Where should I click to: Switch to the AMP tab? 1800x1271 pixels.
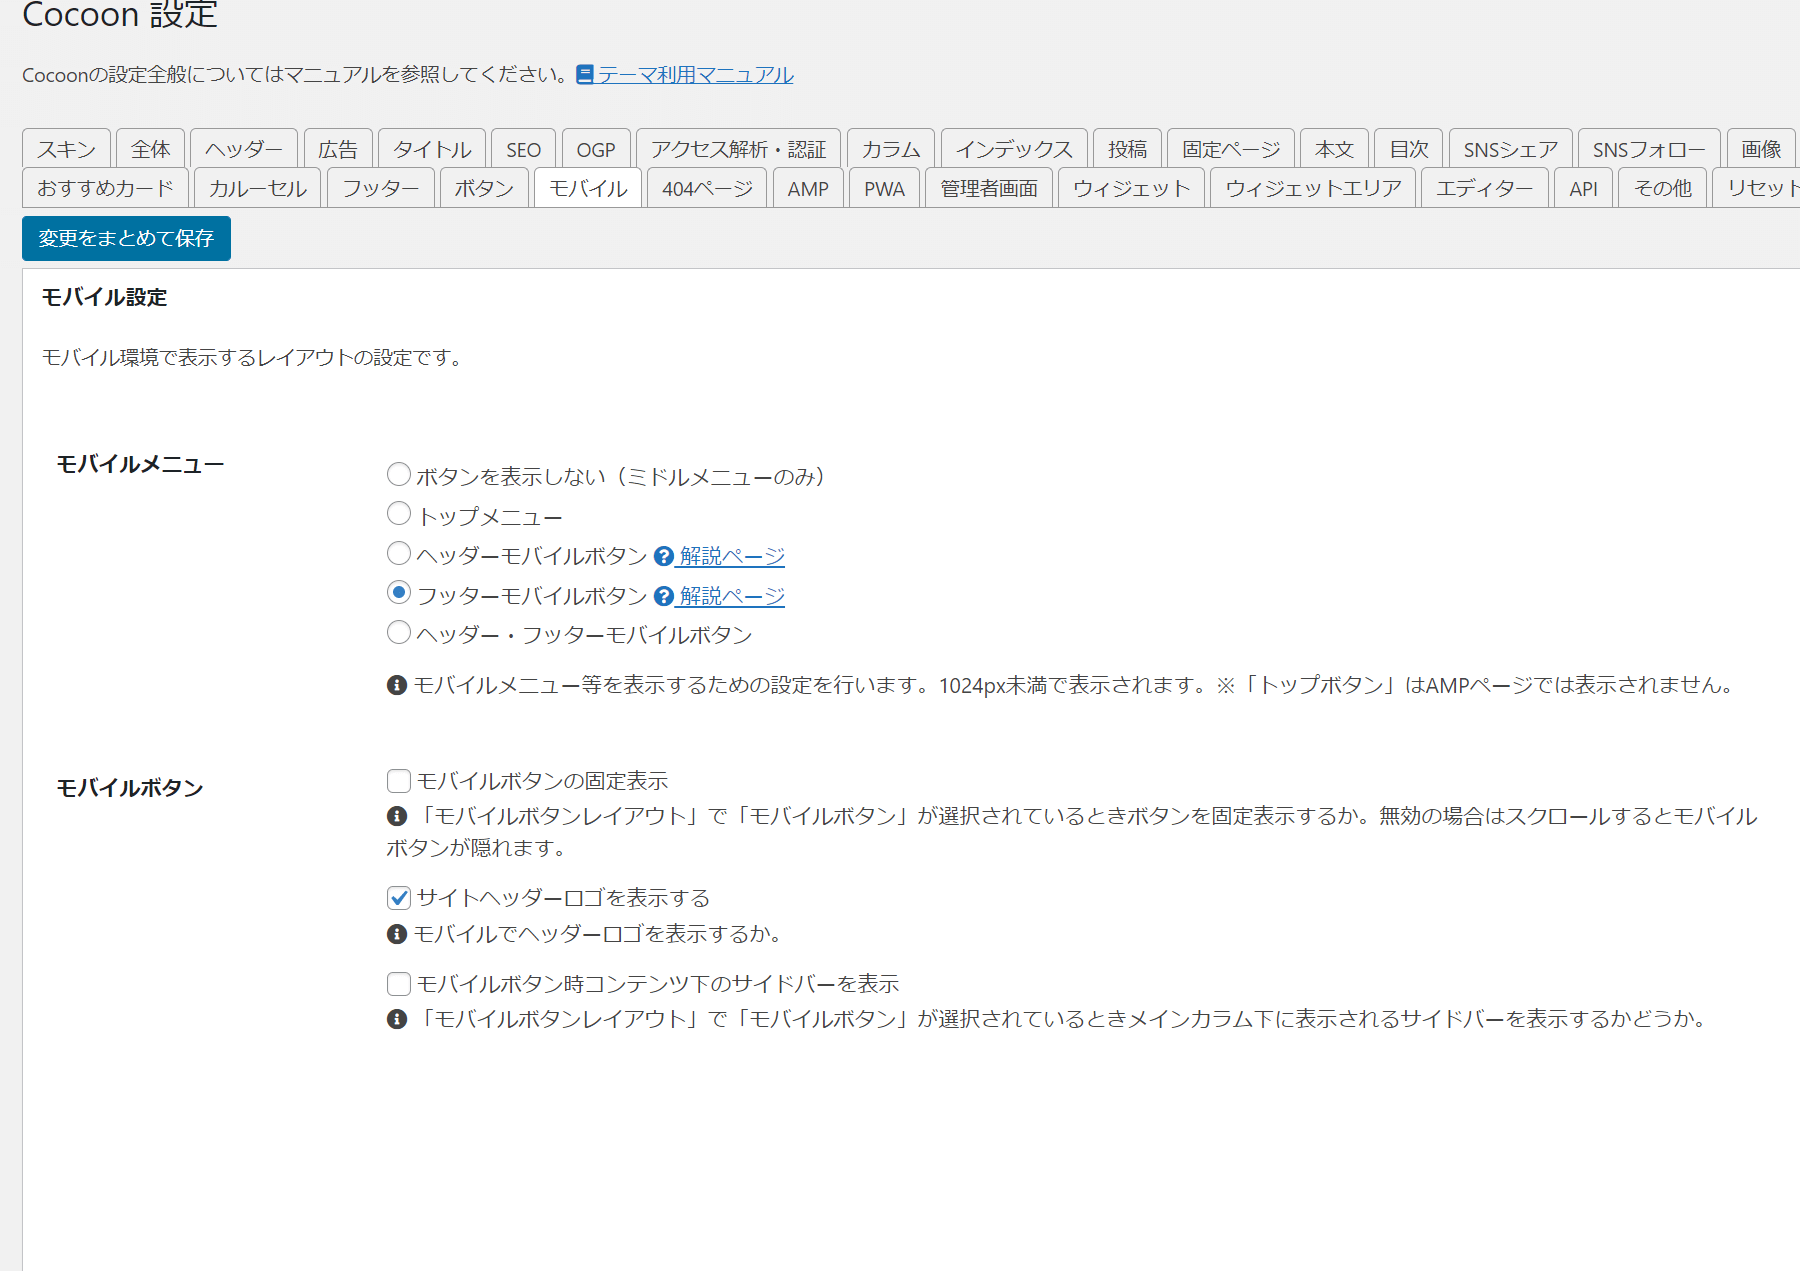point(808,188)
